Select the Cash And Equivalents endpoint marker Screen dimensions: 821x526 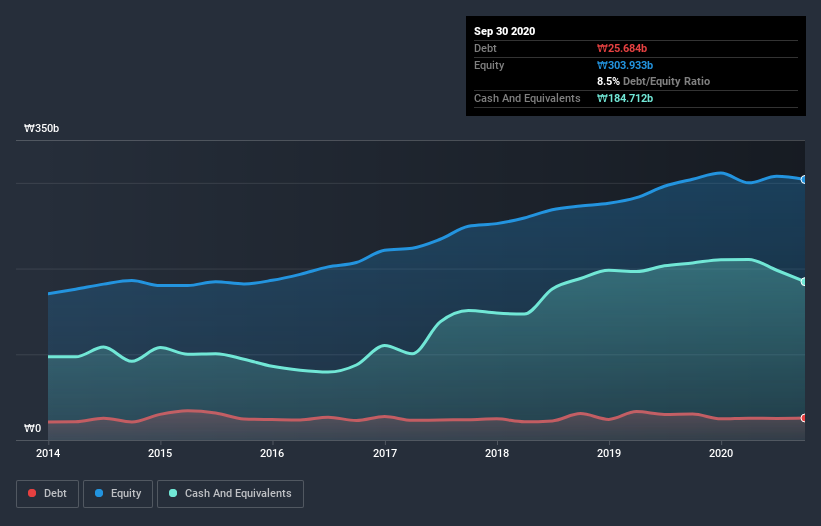[804, 282]
